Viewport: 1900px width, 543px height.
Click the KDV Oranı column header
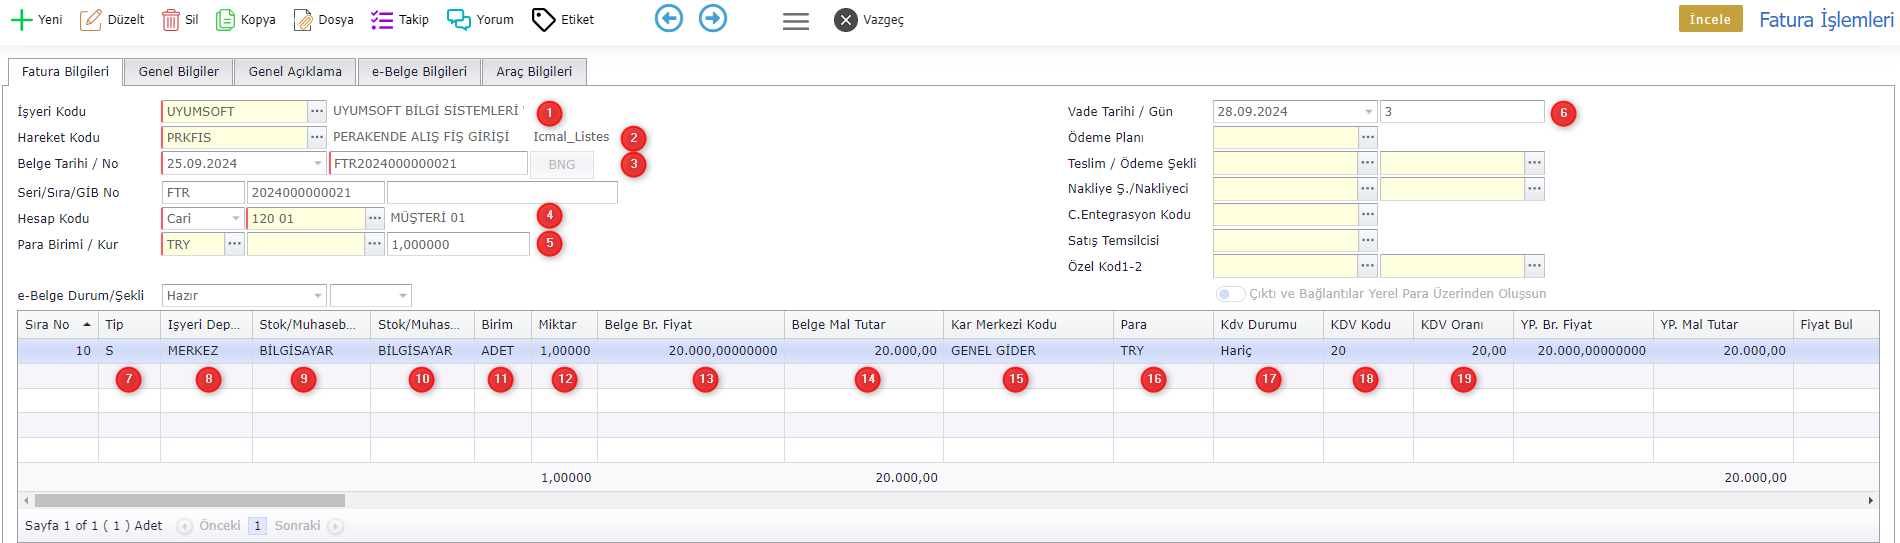point(1463,325)
